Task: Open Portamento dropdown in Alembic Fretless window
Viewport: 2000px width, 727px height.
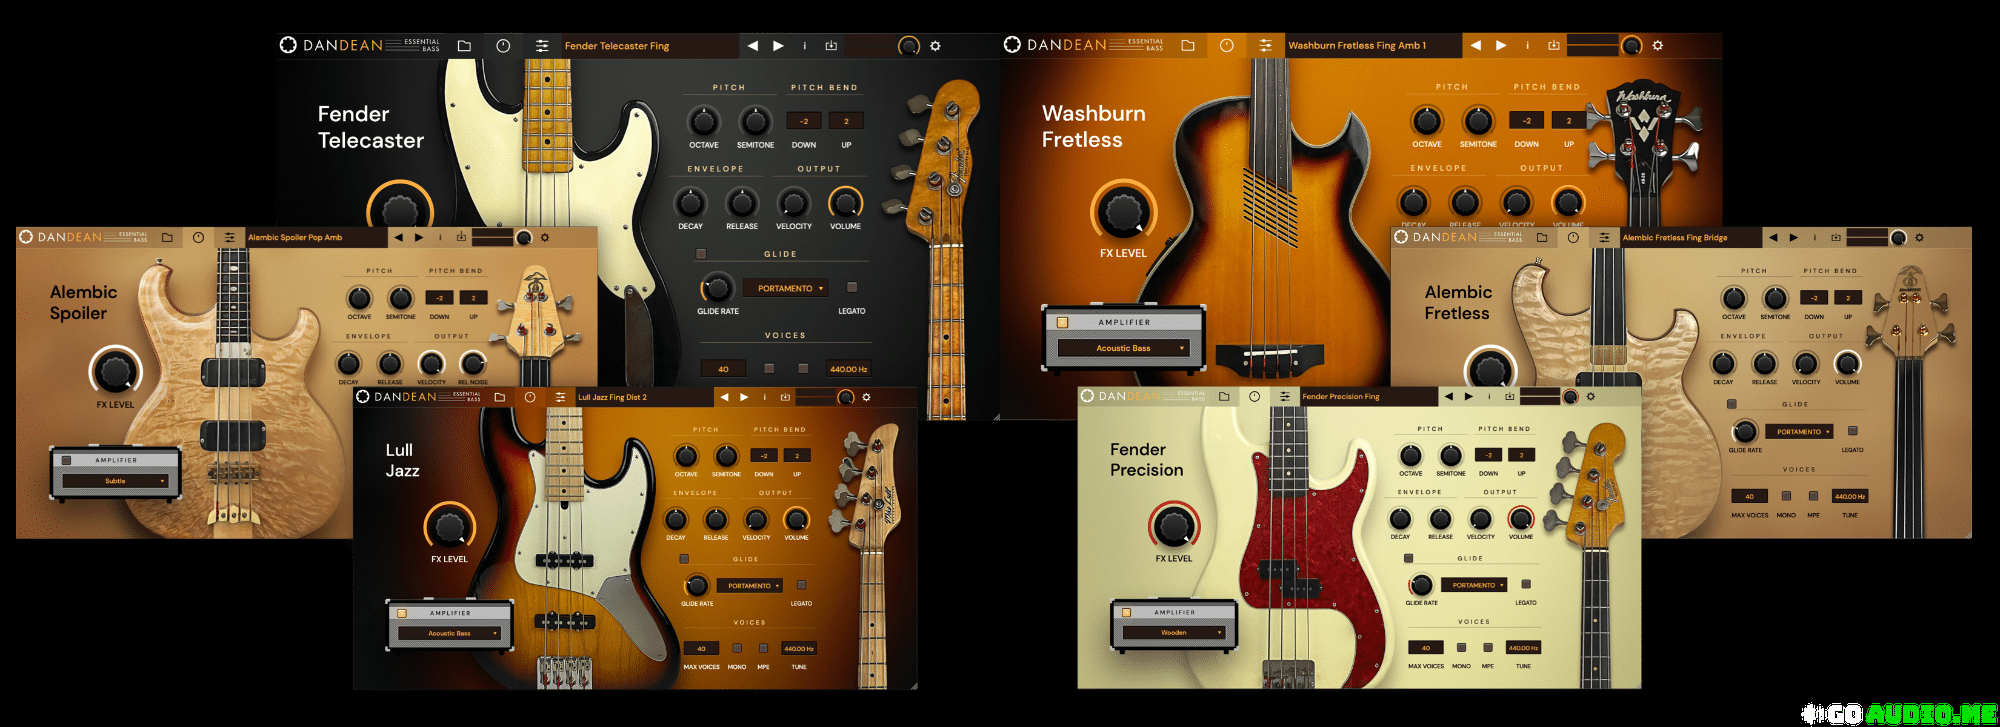Action: 1799,432
